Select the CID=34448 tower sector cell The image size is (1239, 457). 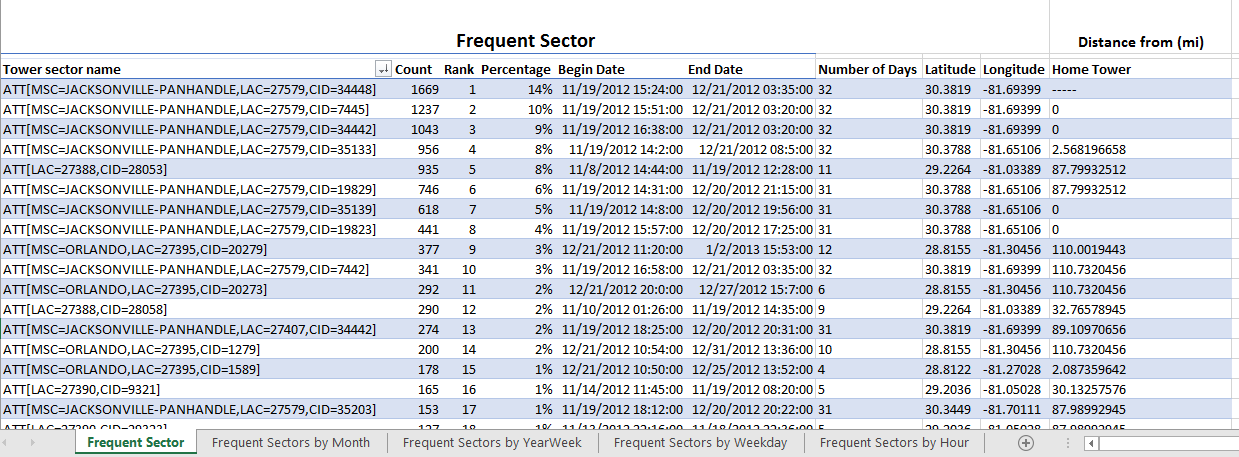[x=190, y=89]
